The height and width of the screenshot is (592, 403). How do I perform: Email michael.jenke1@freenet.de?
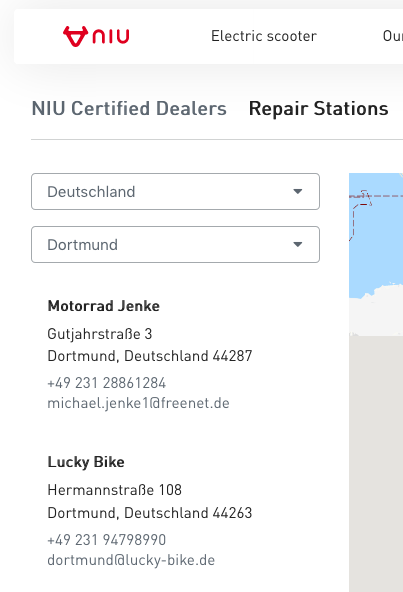pyautogui.click(x=138, y=403)
